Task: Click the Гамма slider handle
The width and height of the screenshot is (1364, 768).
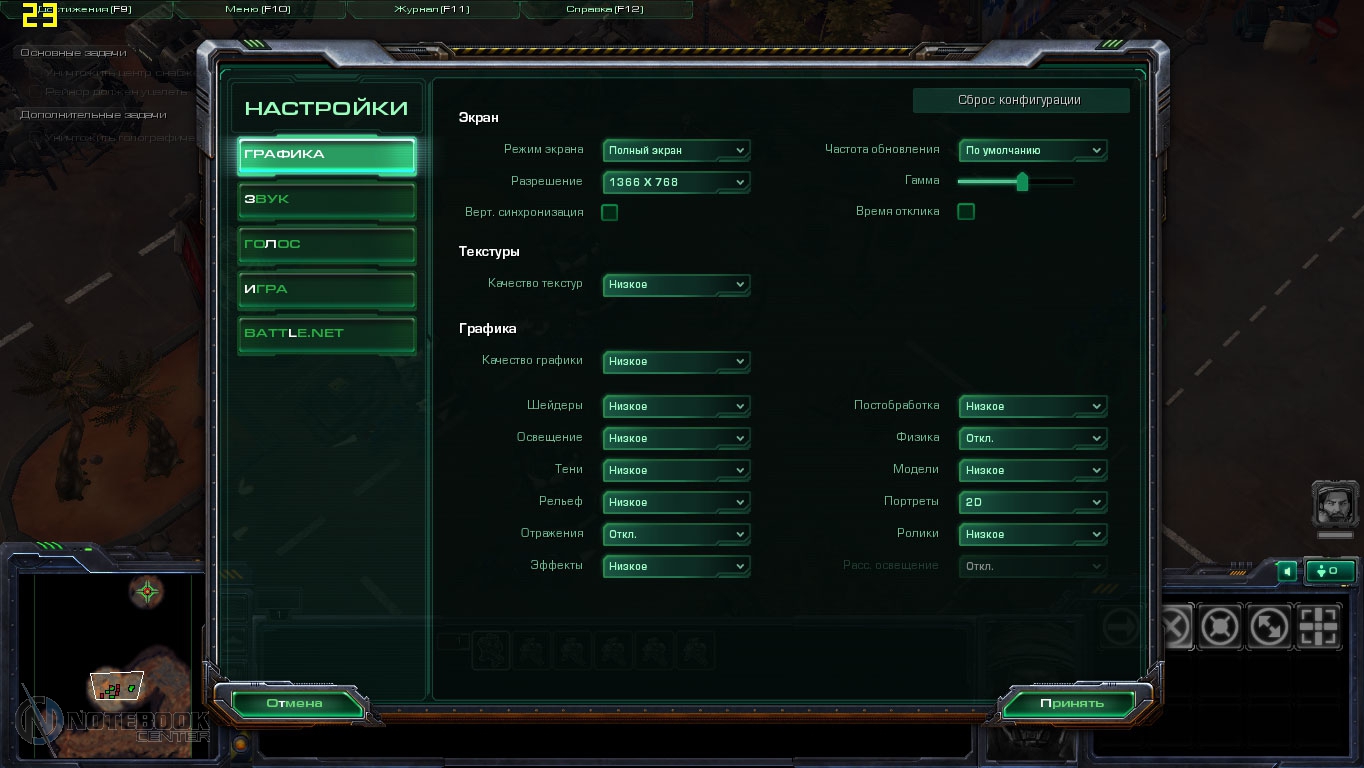Action: coord(1022,182)
